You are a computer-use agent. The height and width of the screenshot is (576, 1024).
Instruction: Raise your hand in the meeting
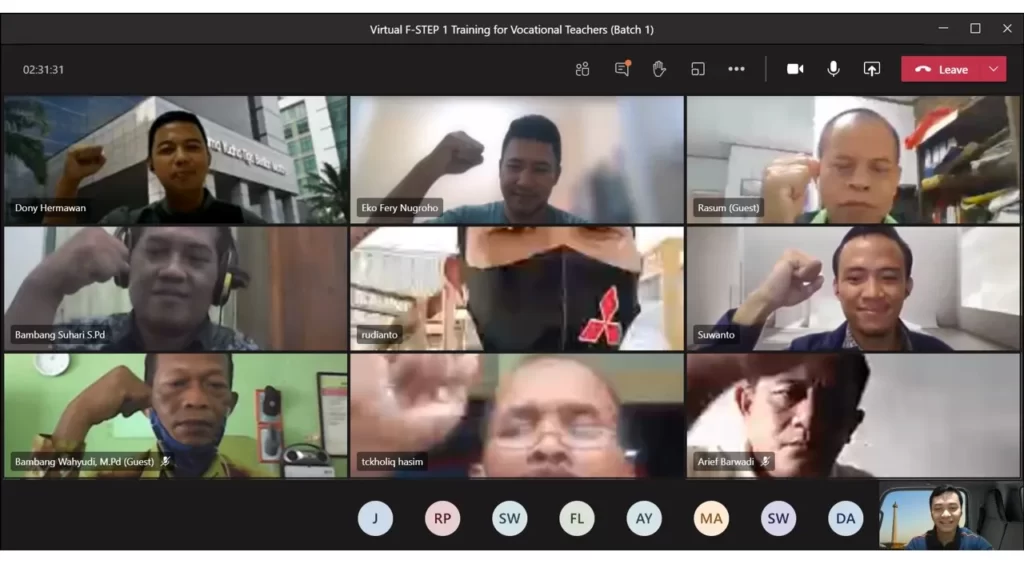click(659, 69)
